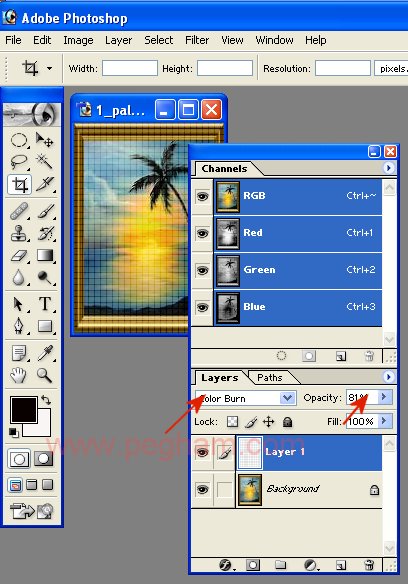Open the Filter menu
The height and width of the screenshot is (584, 408).
coord(197,40)
